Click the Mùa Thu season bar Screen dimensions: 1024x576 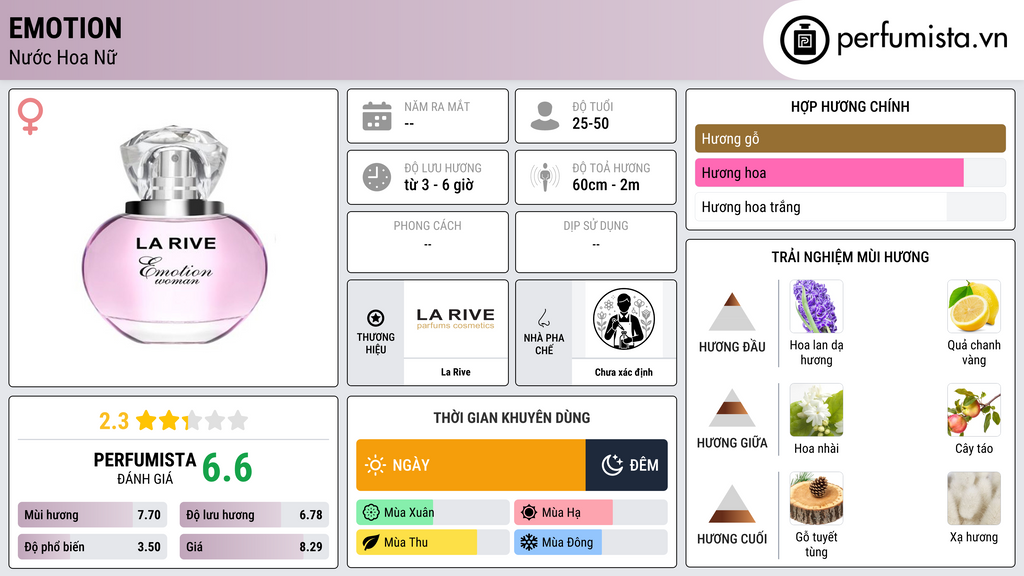(x=433, y=543)
